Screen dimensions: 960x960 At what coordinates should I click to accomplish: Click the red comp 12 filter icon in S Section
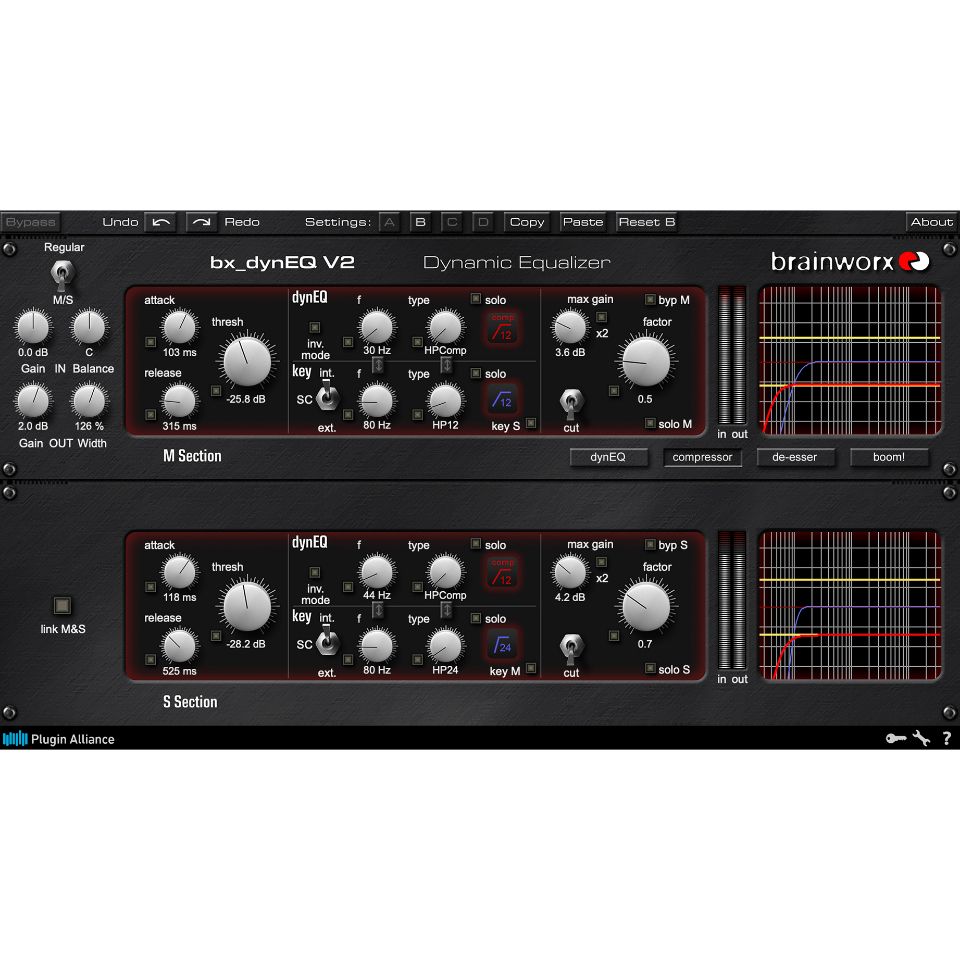[x=502, y=573]
